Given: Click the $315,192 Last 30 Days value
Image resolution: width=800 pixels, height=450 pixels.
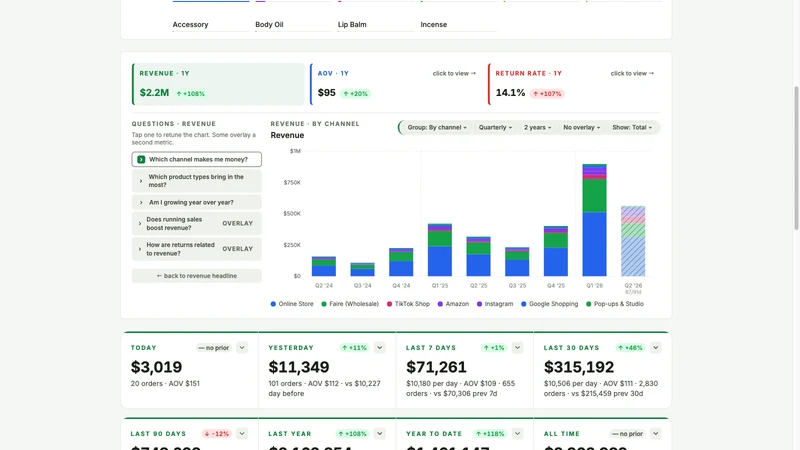Looking at the screenshot, I should [579, 367].
